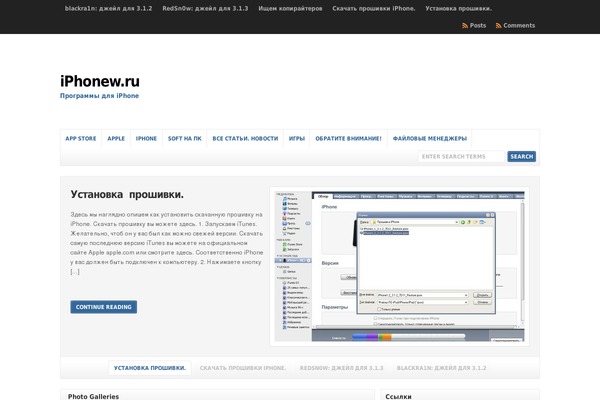Select the УСТАНОВКА ПРОШИВКИ slider tab

[x=150, y=368]
